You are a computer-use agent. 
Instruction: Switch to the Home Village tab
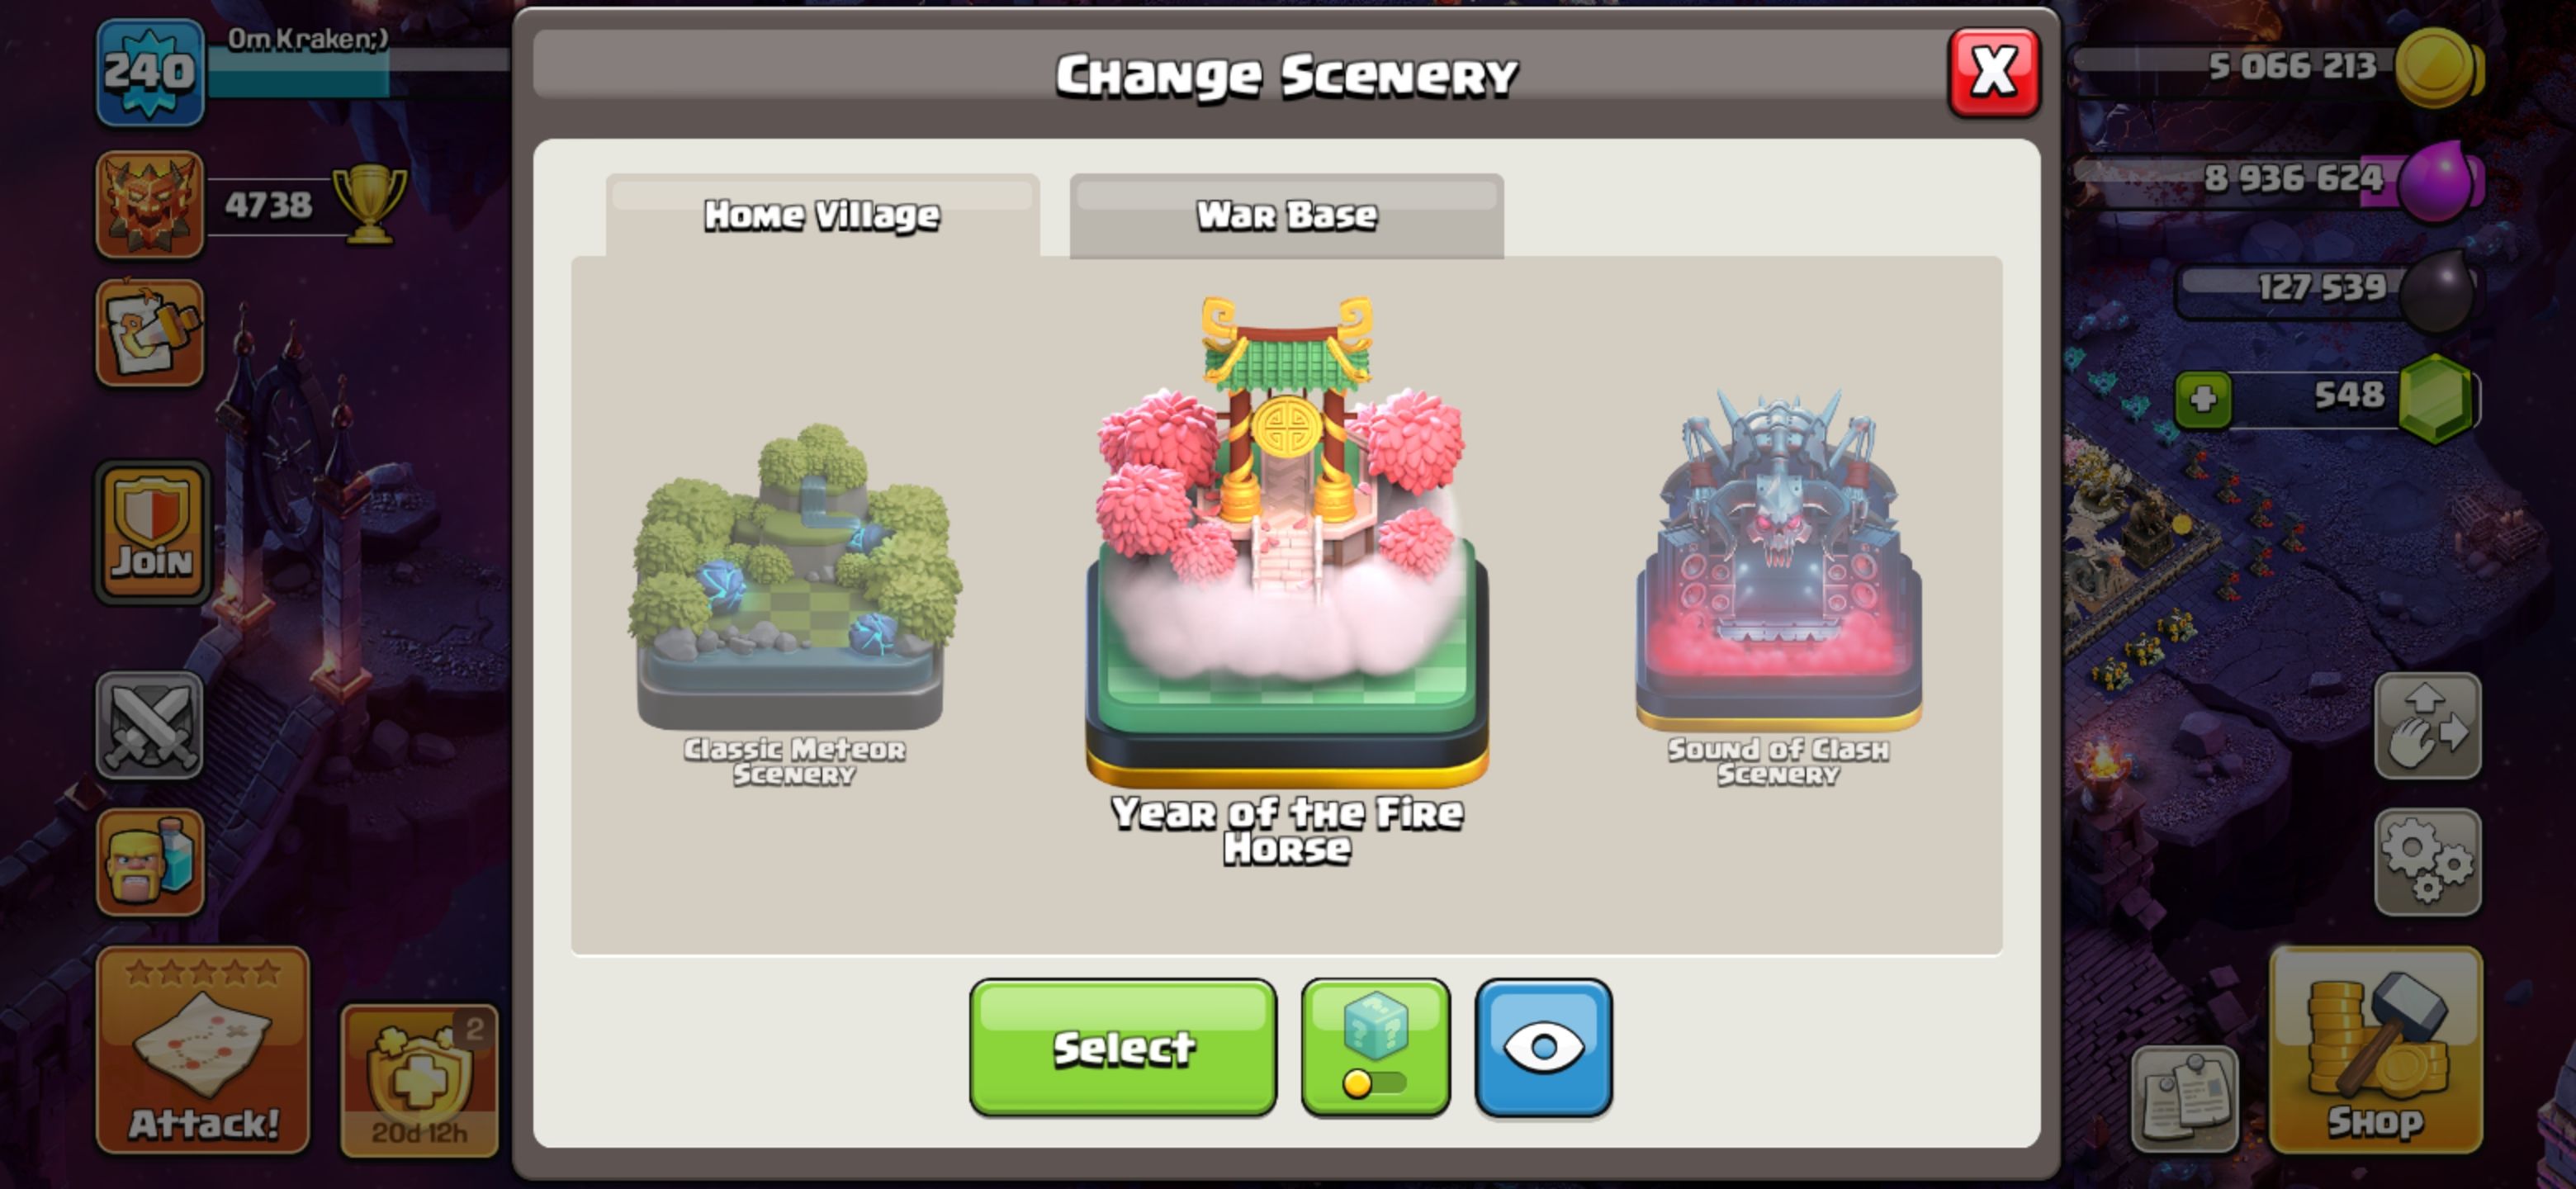tap(822, 215)
